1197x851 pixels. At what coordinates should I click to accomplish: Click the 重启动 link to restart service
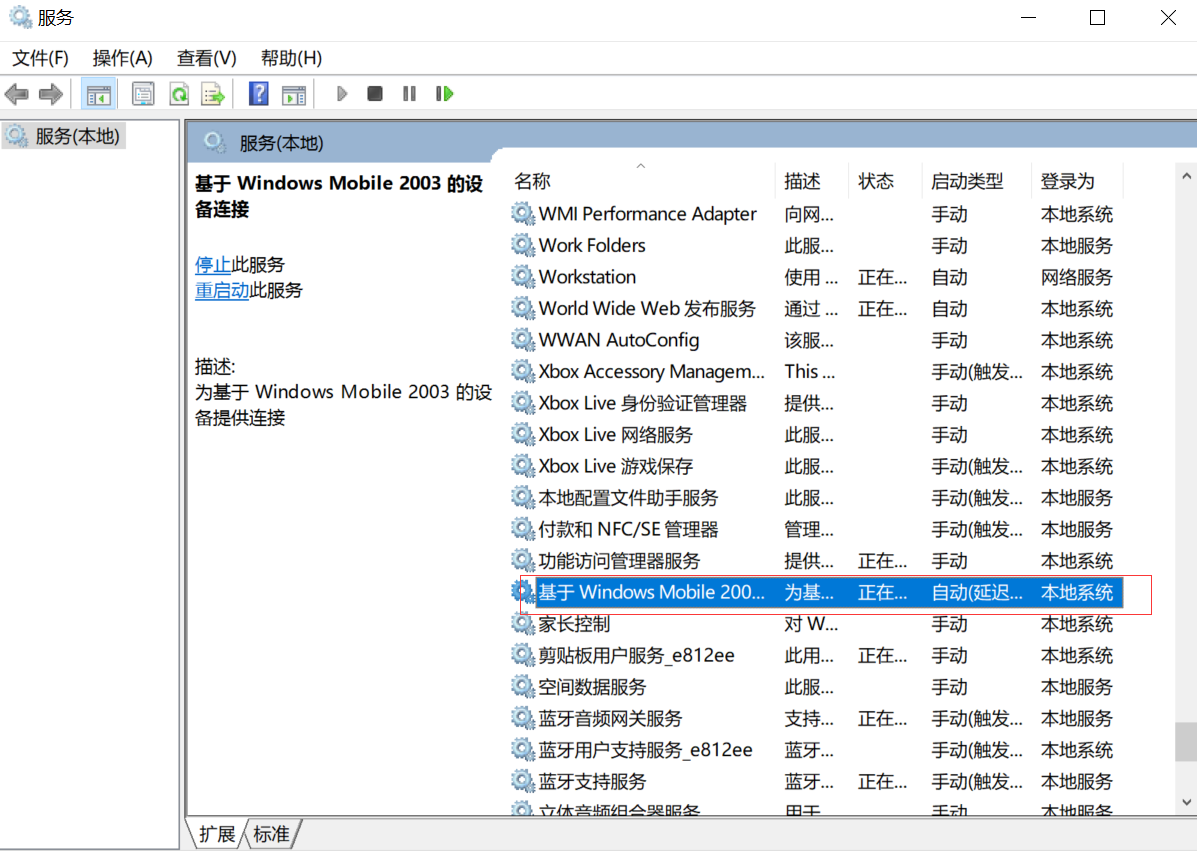coord(221,290)
